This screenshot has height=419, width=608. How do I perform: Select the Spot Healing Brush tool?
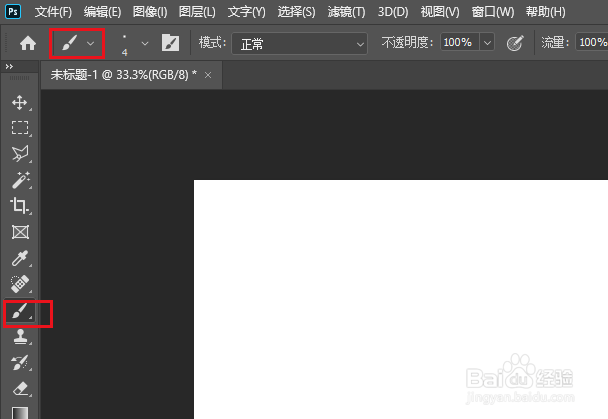[x=20, y=284]
